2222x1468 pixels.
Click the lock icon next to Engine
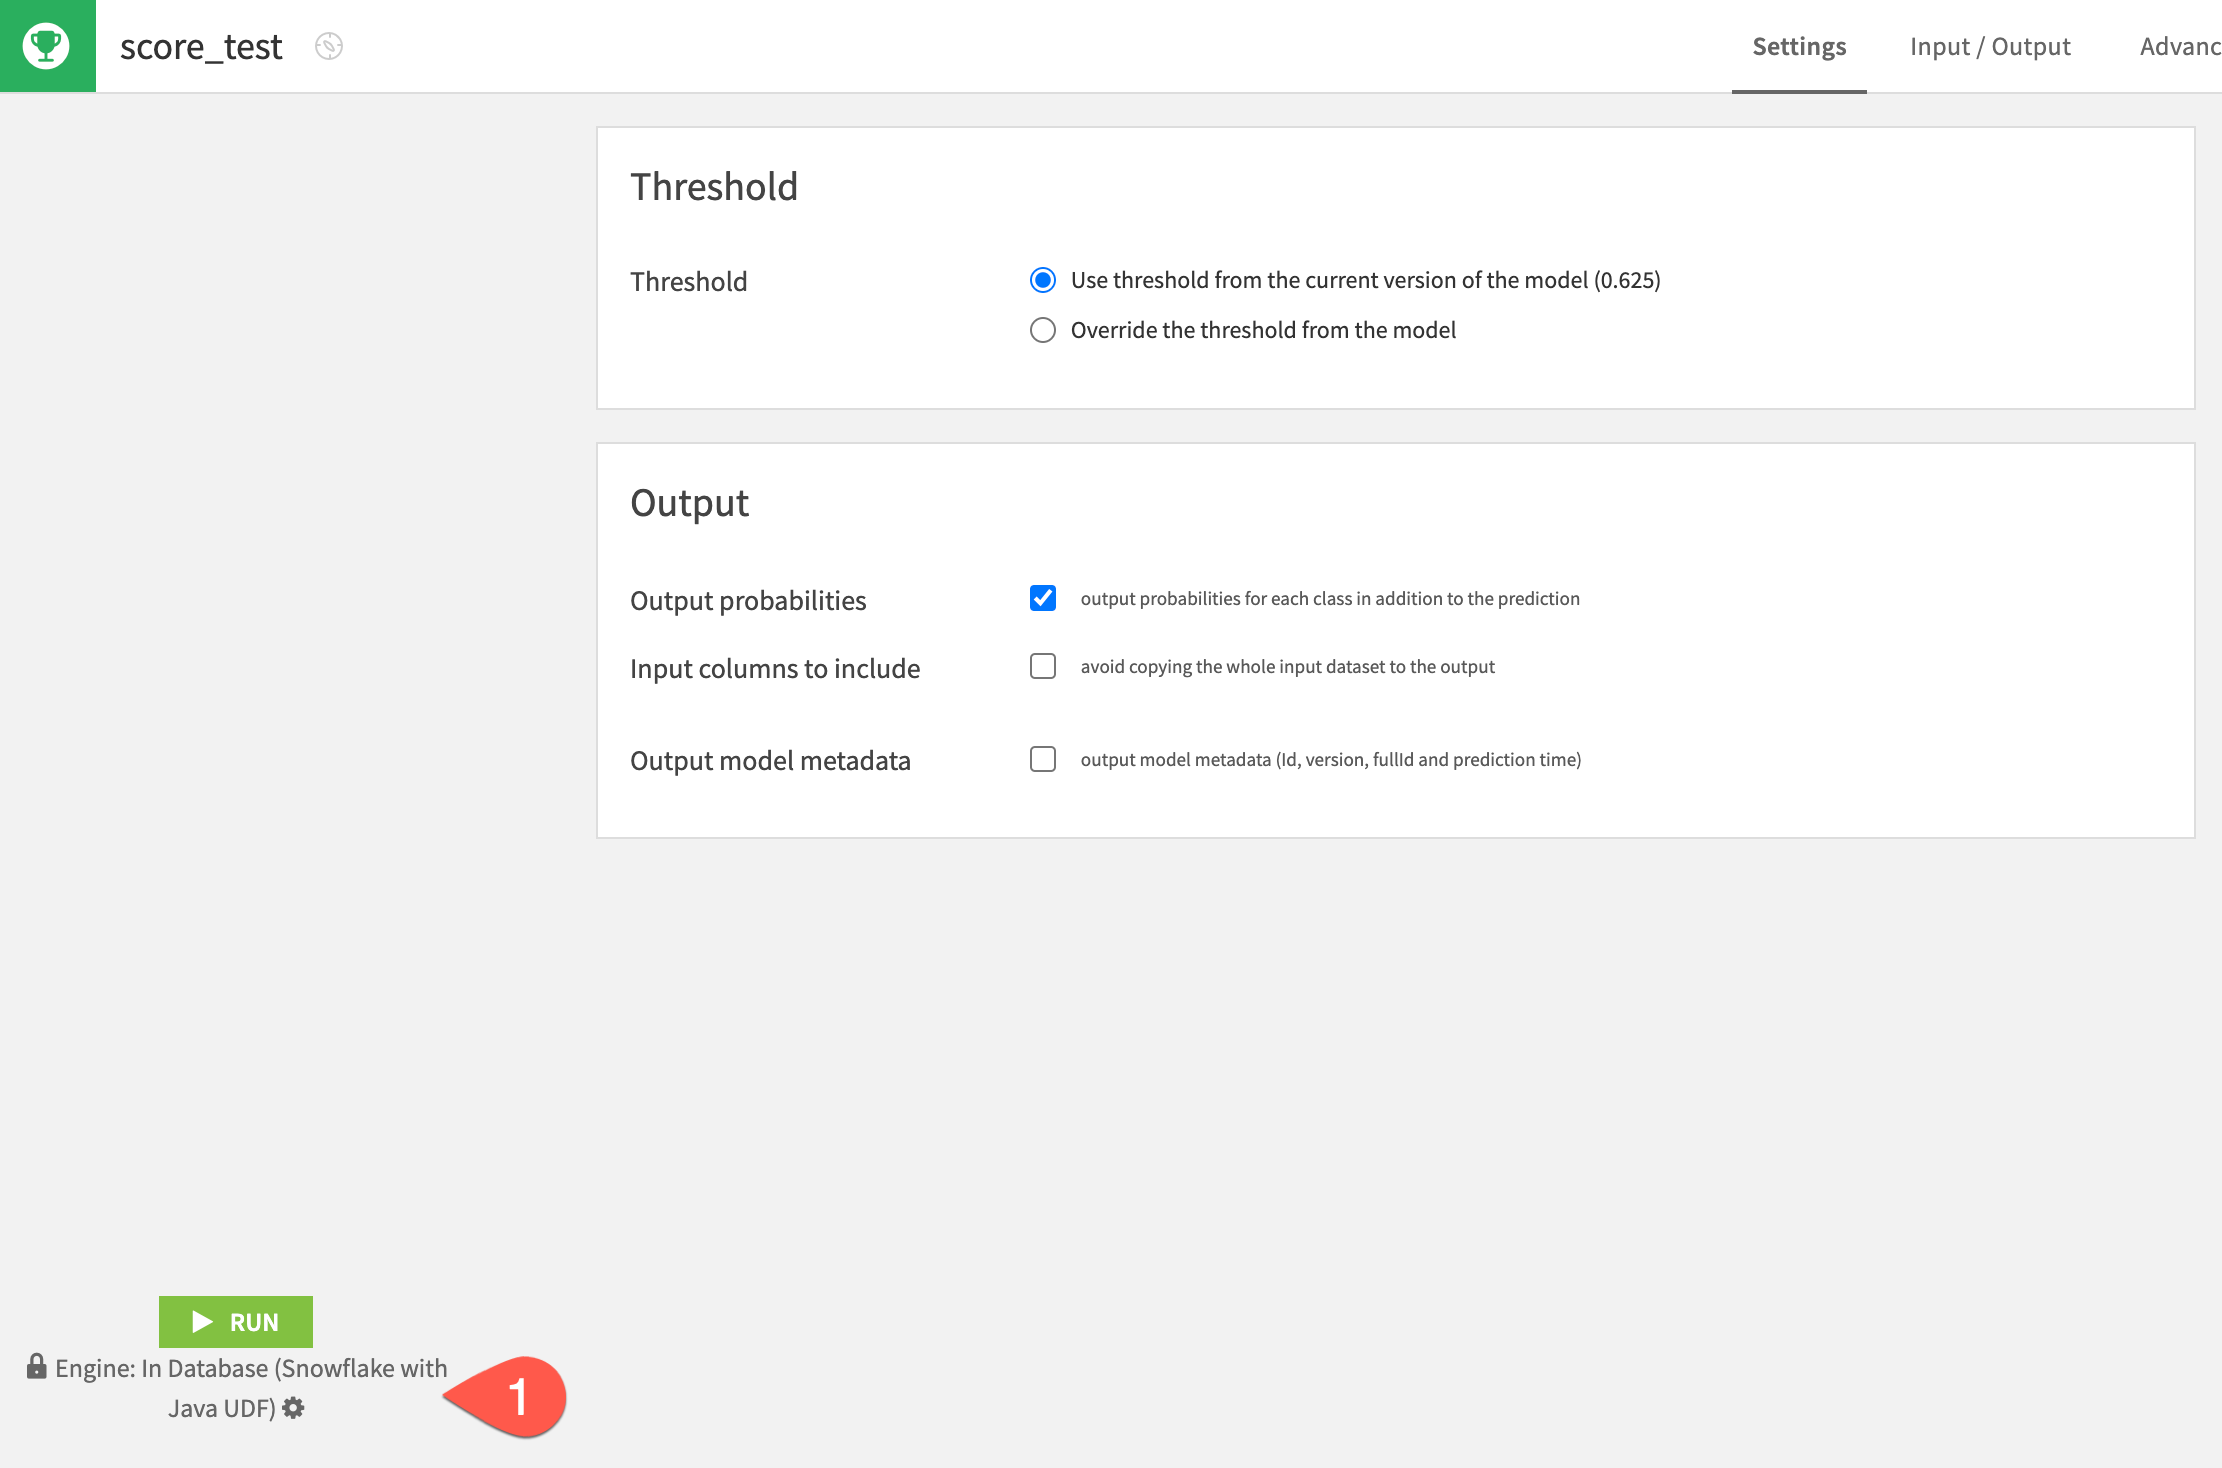pos(37,1367)
